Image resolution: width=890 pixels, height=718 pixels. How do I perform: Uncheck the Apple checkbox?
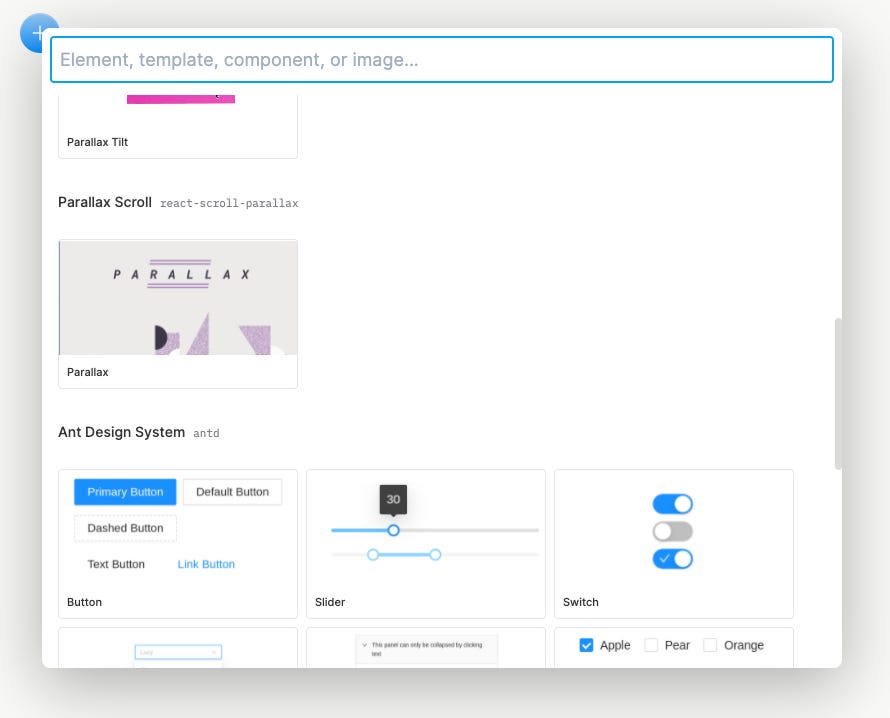point(586,645)
